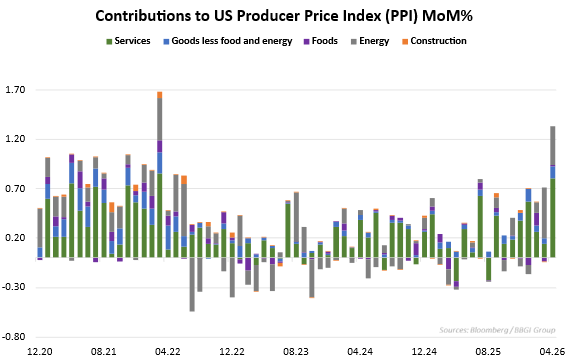Click the gray energy segment of last bar
This screenshot has height=363, width=568.
[553, 146]
